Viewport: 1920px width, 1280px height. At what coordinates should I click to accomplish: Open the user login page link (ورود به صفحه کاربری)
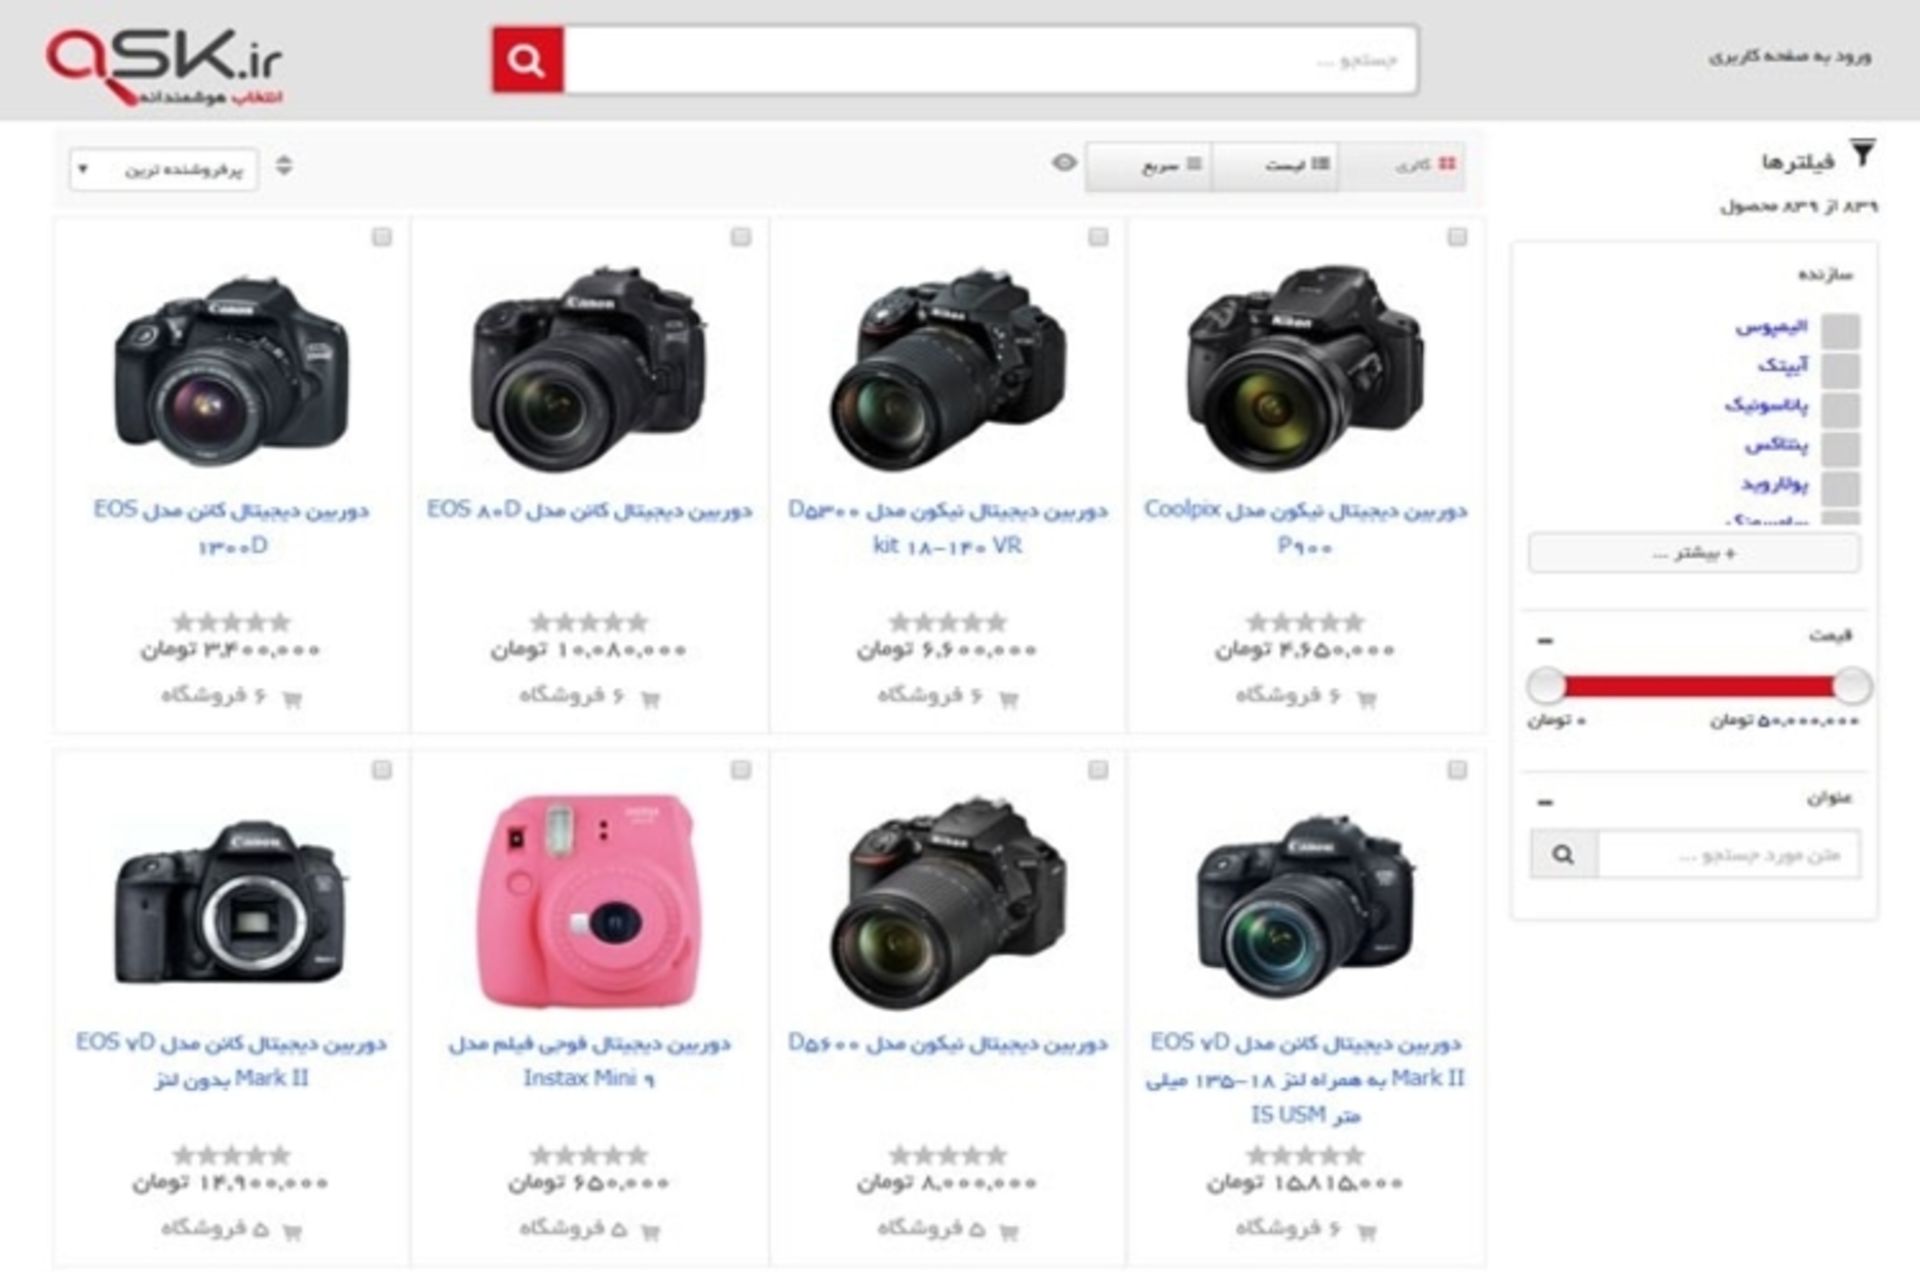1789,57
